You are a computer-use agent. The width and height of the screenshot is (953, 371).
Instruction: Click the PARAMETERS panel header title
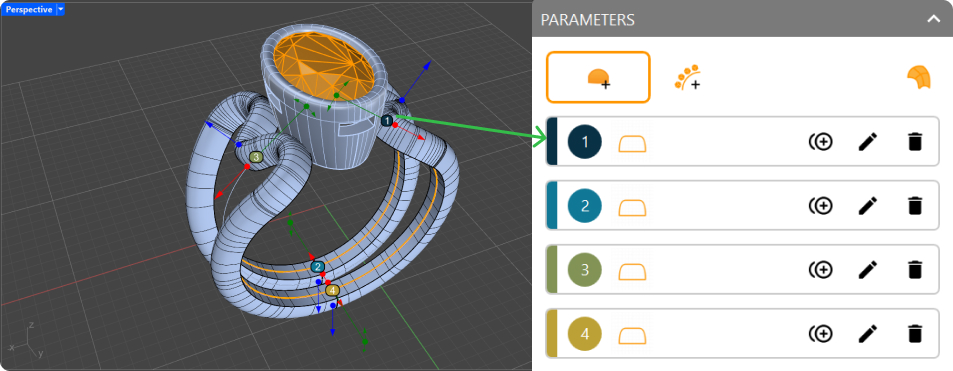coord(587,19)
